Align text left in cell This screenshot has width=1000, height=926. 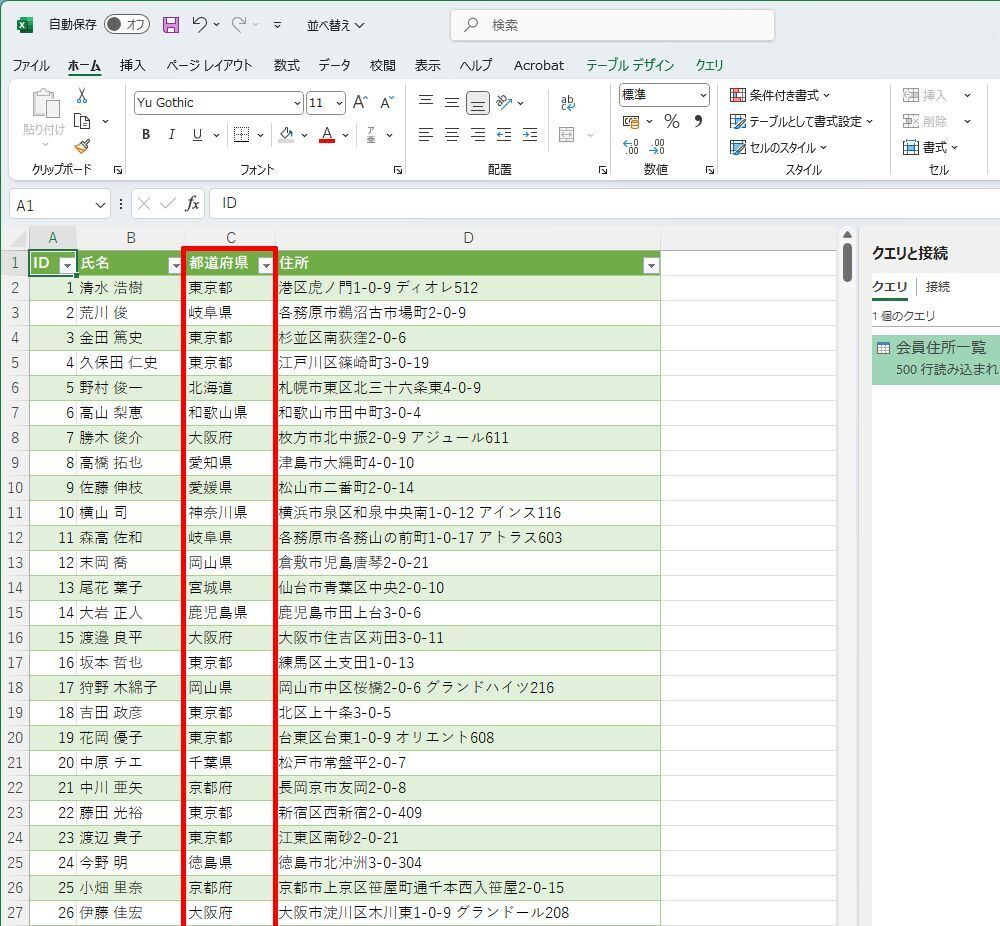(426, 135)
